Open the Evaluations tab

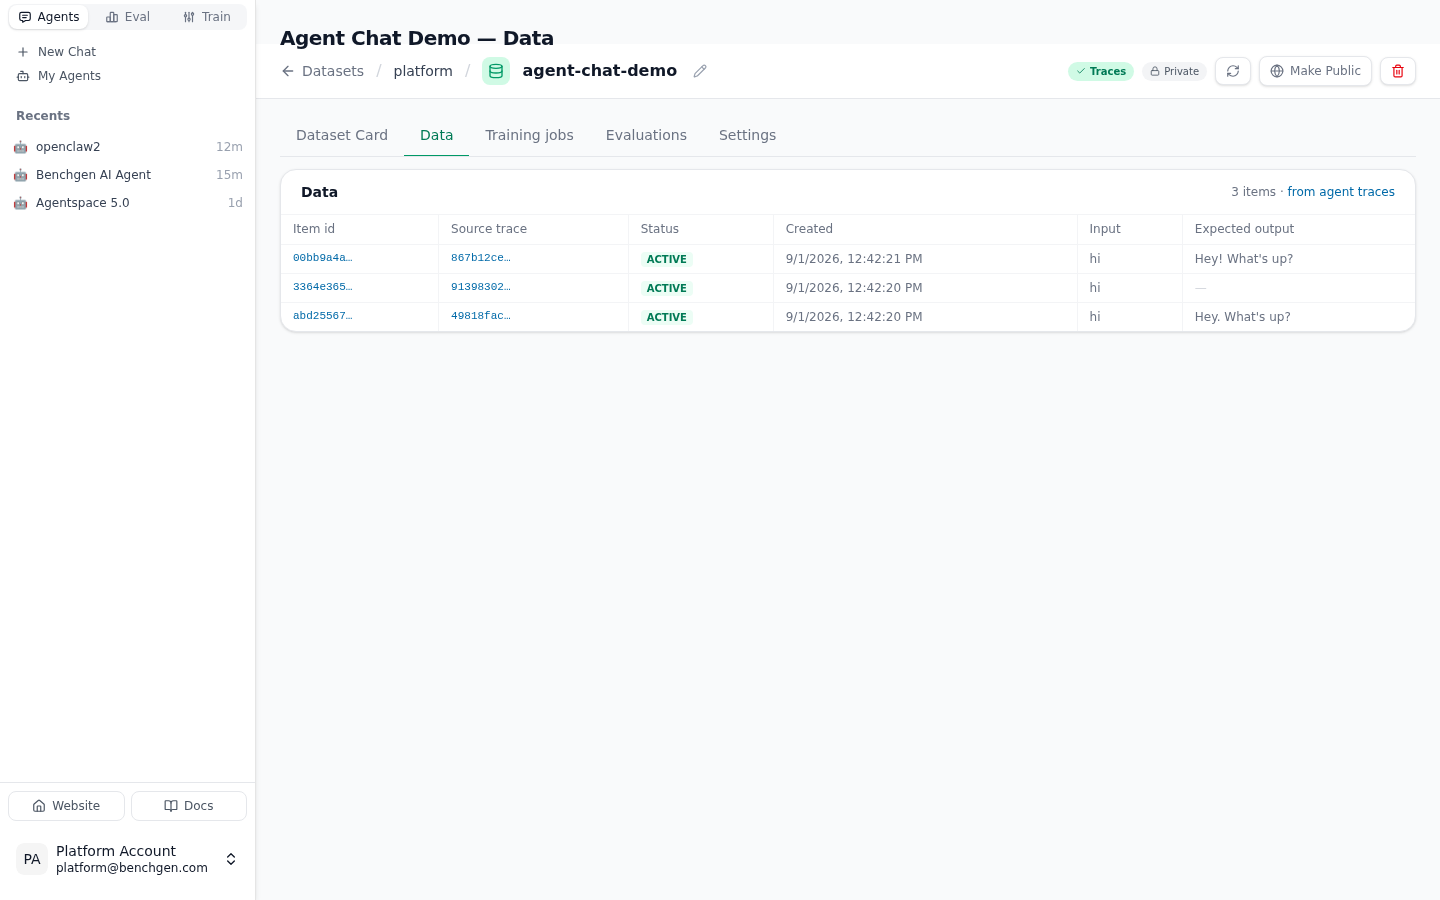(646, 135)
